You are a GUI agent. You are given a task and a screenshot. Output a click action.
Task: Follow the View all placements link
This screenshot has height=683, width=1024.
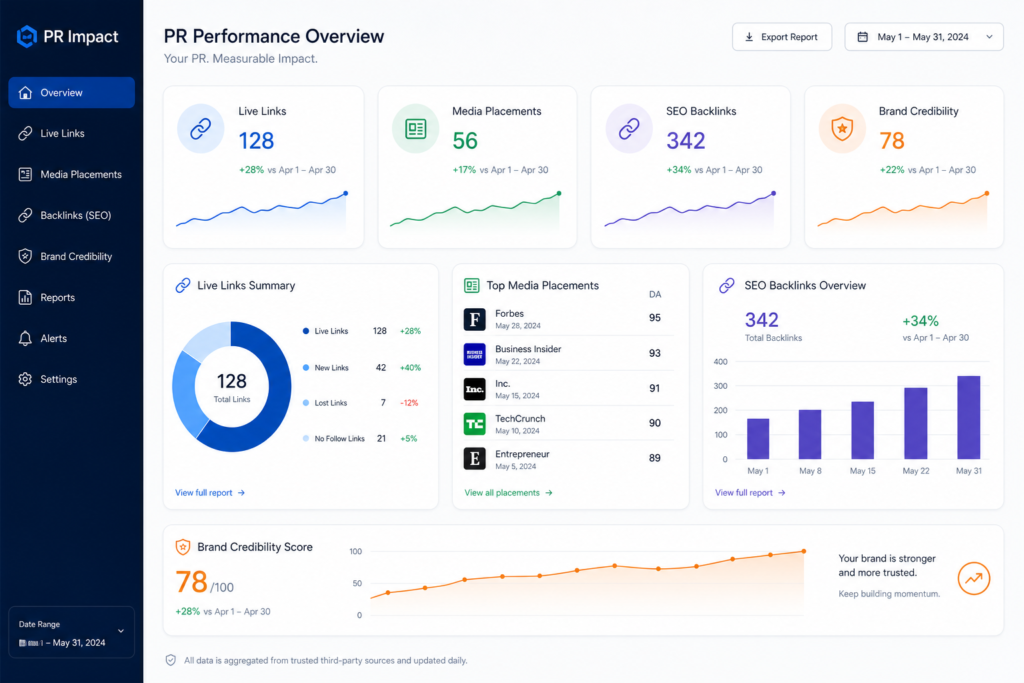(508, 493)
